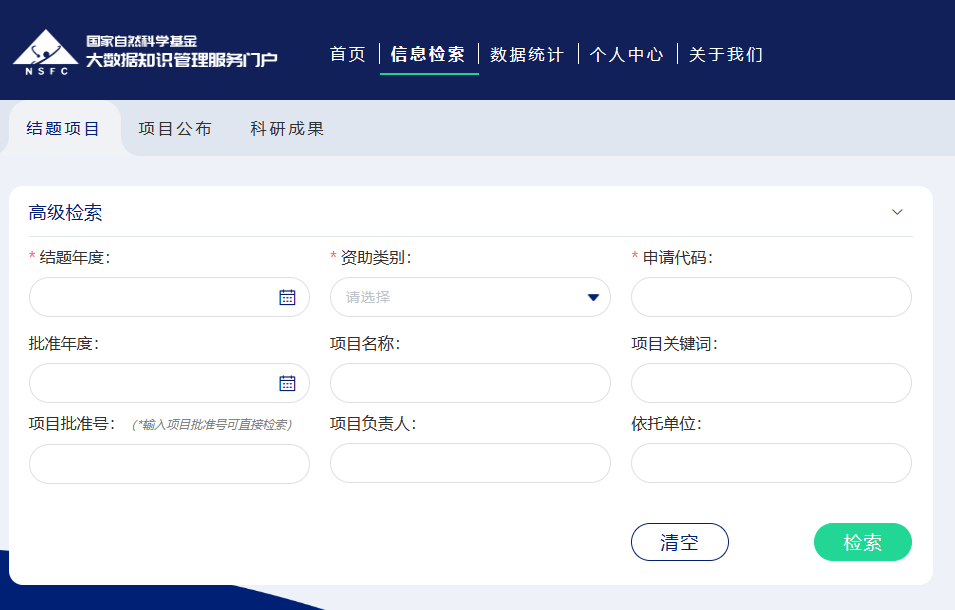Screen dimensions: 955x610
Task: Open 关于我们 in the top navigation
Action: (726, 54)
